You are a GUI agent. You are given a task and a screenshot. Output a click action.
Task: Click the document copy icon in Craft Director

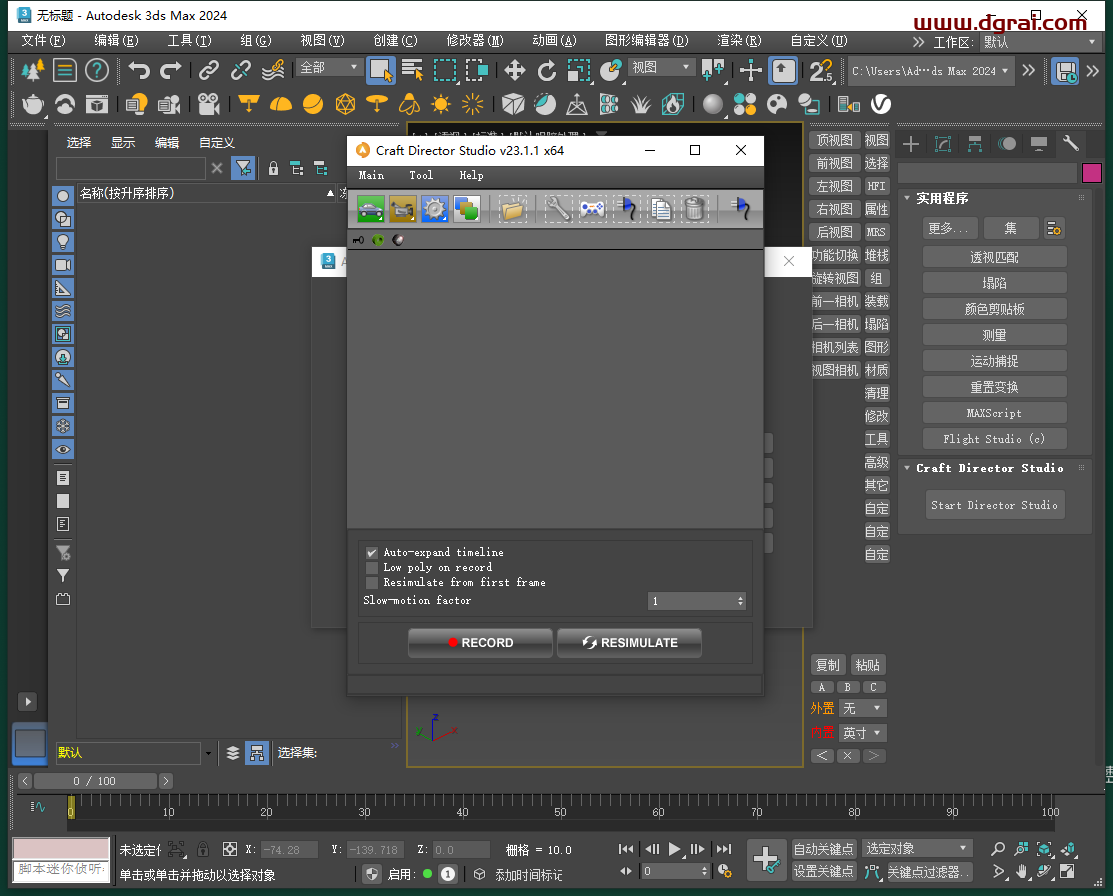click(x=661, y=209)
